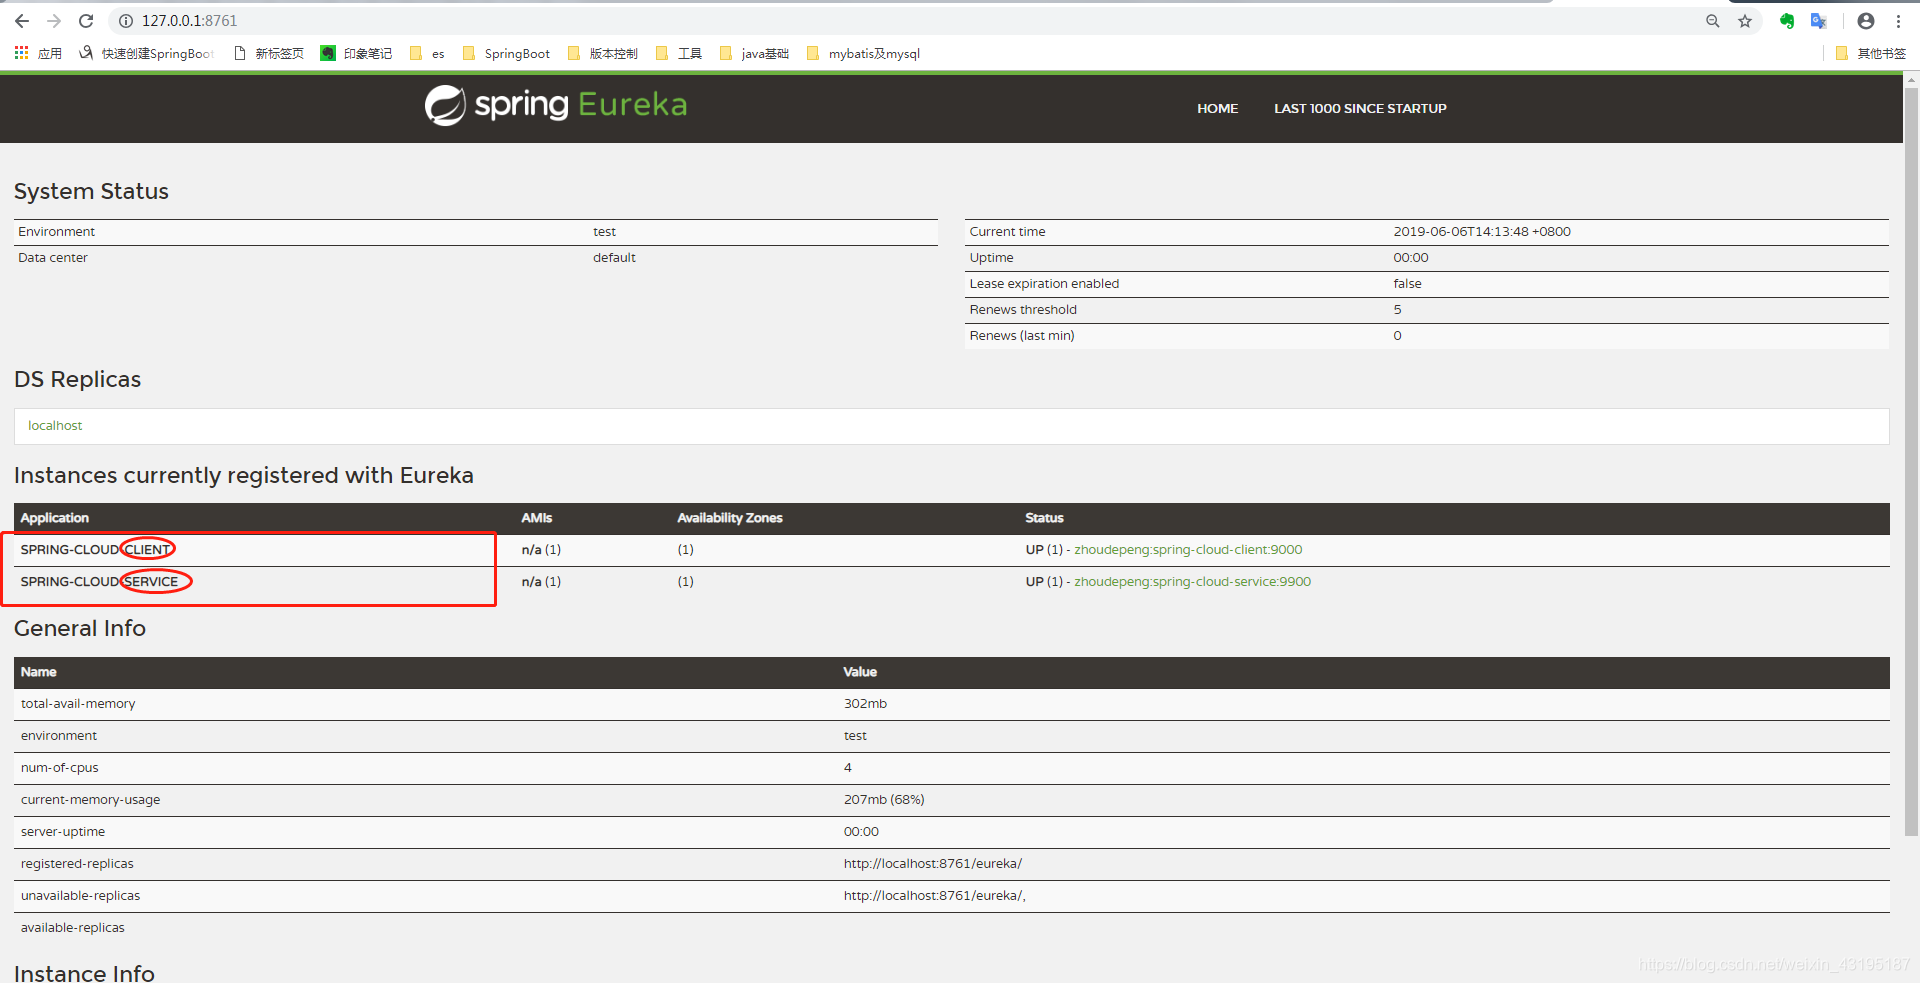Screen dimensions: 1920x983
Task: Click the num-of-cpus row name
Action: pyautogui.click(x=60, y=767)
